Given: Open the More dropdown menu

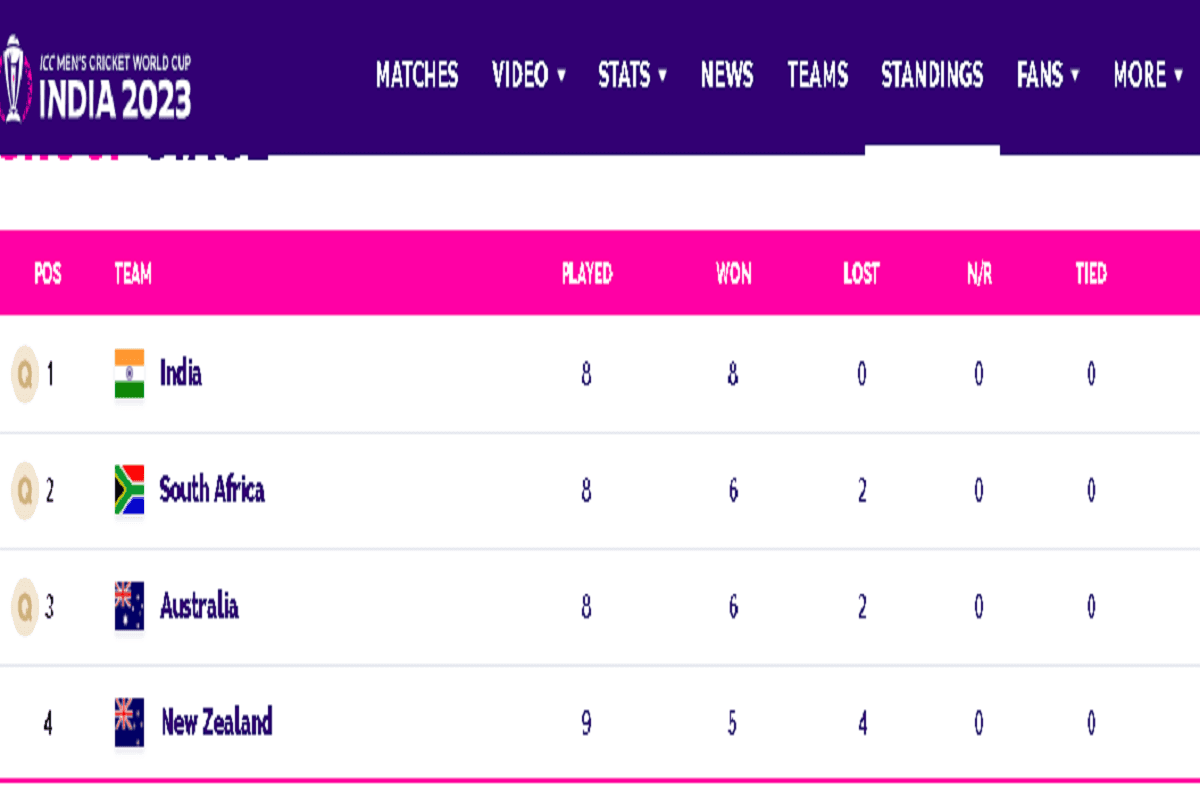Looking at the screenshot, I should point(1148,75).
